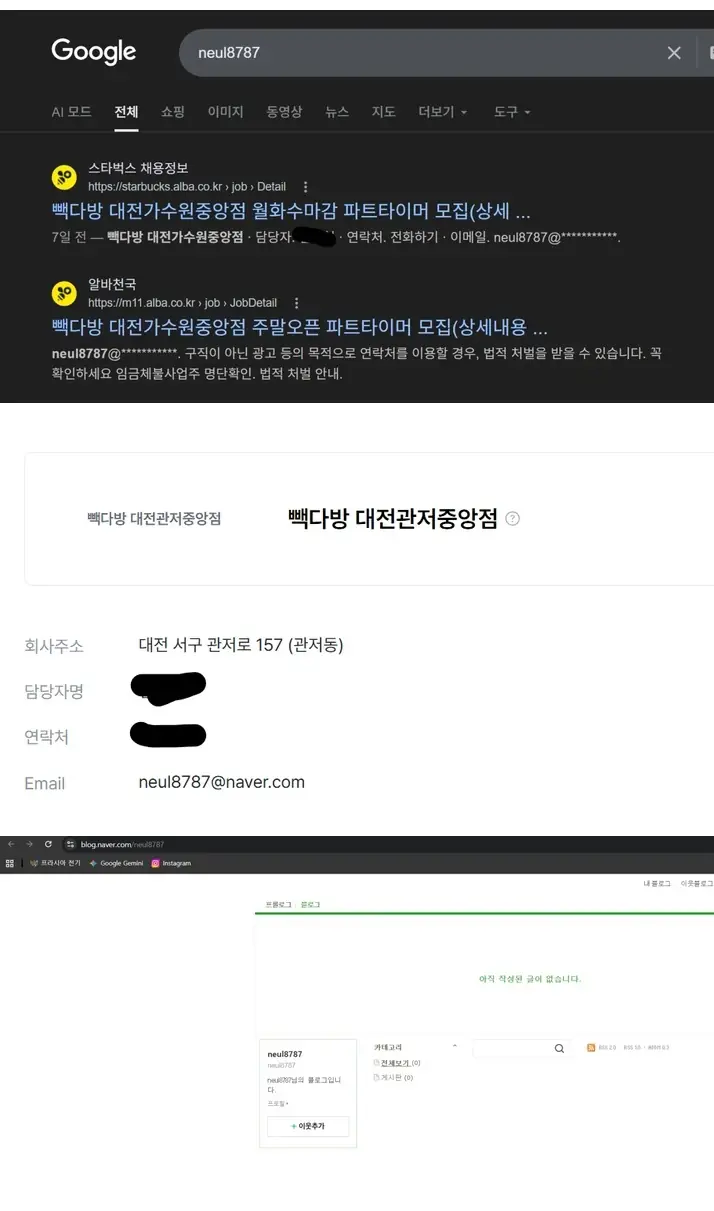Open the 프로필 link in profile box
714x1211 pixels.
point(277,1104)
